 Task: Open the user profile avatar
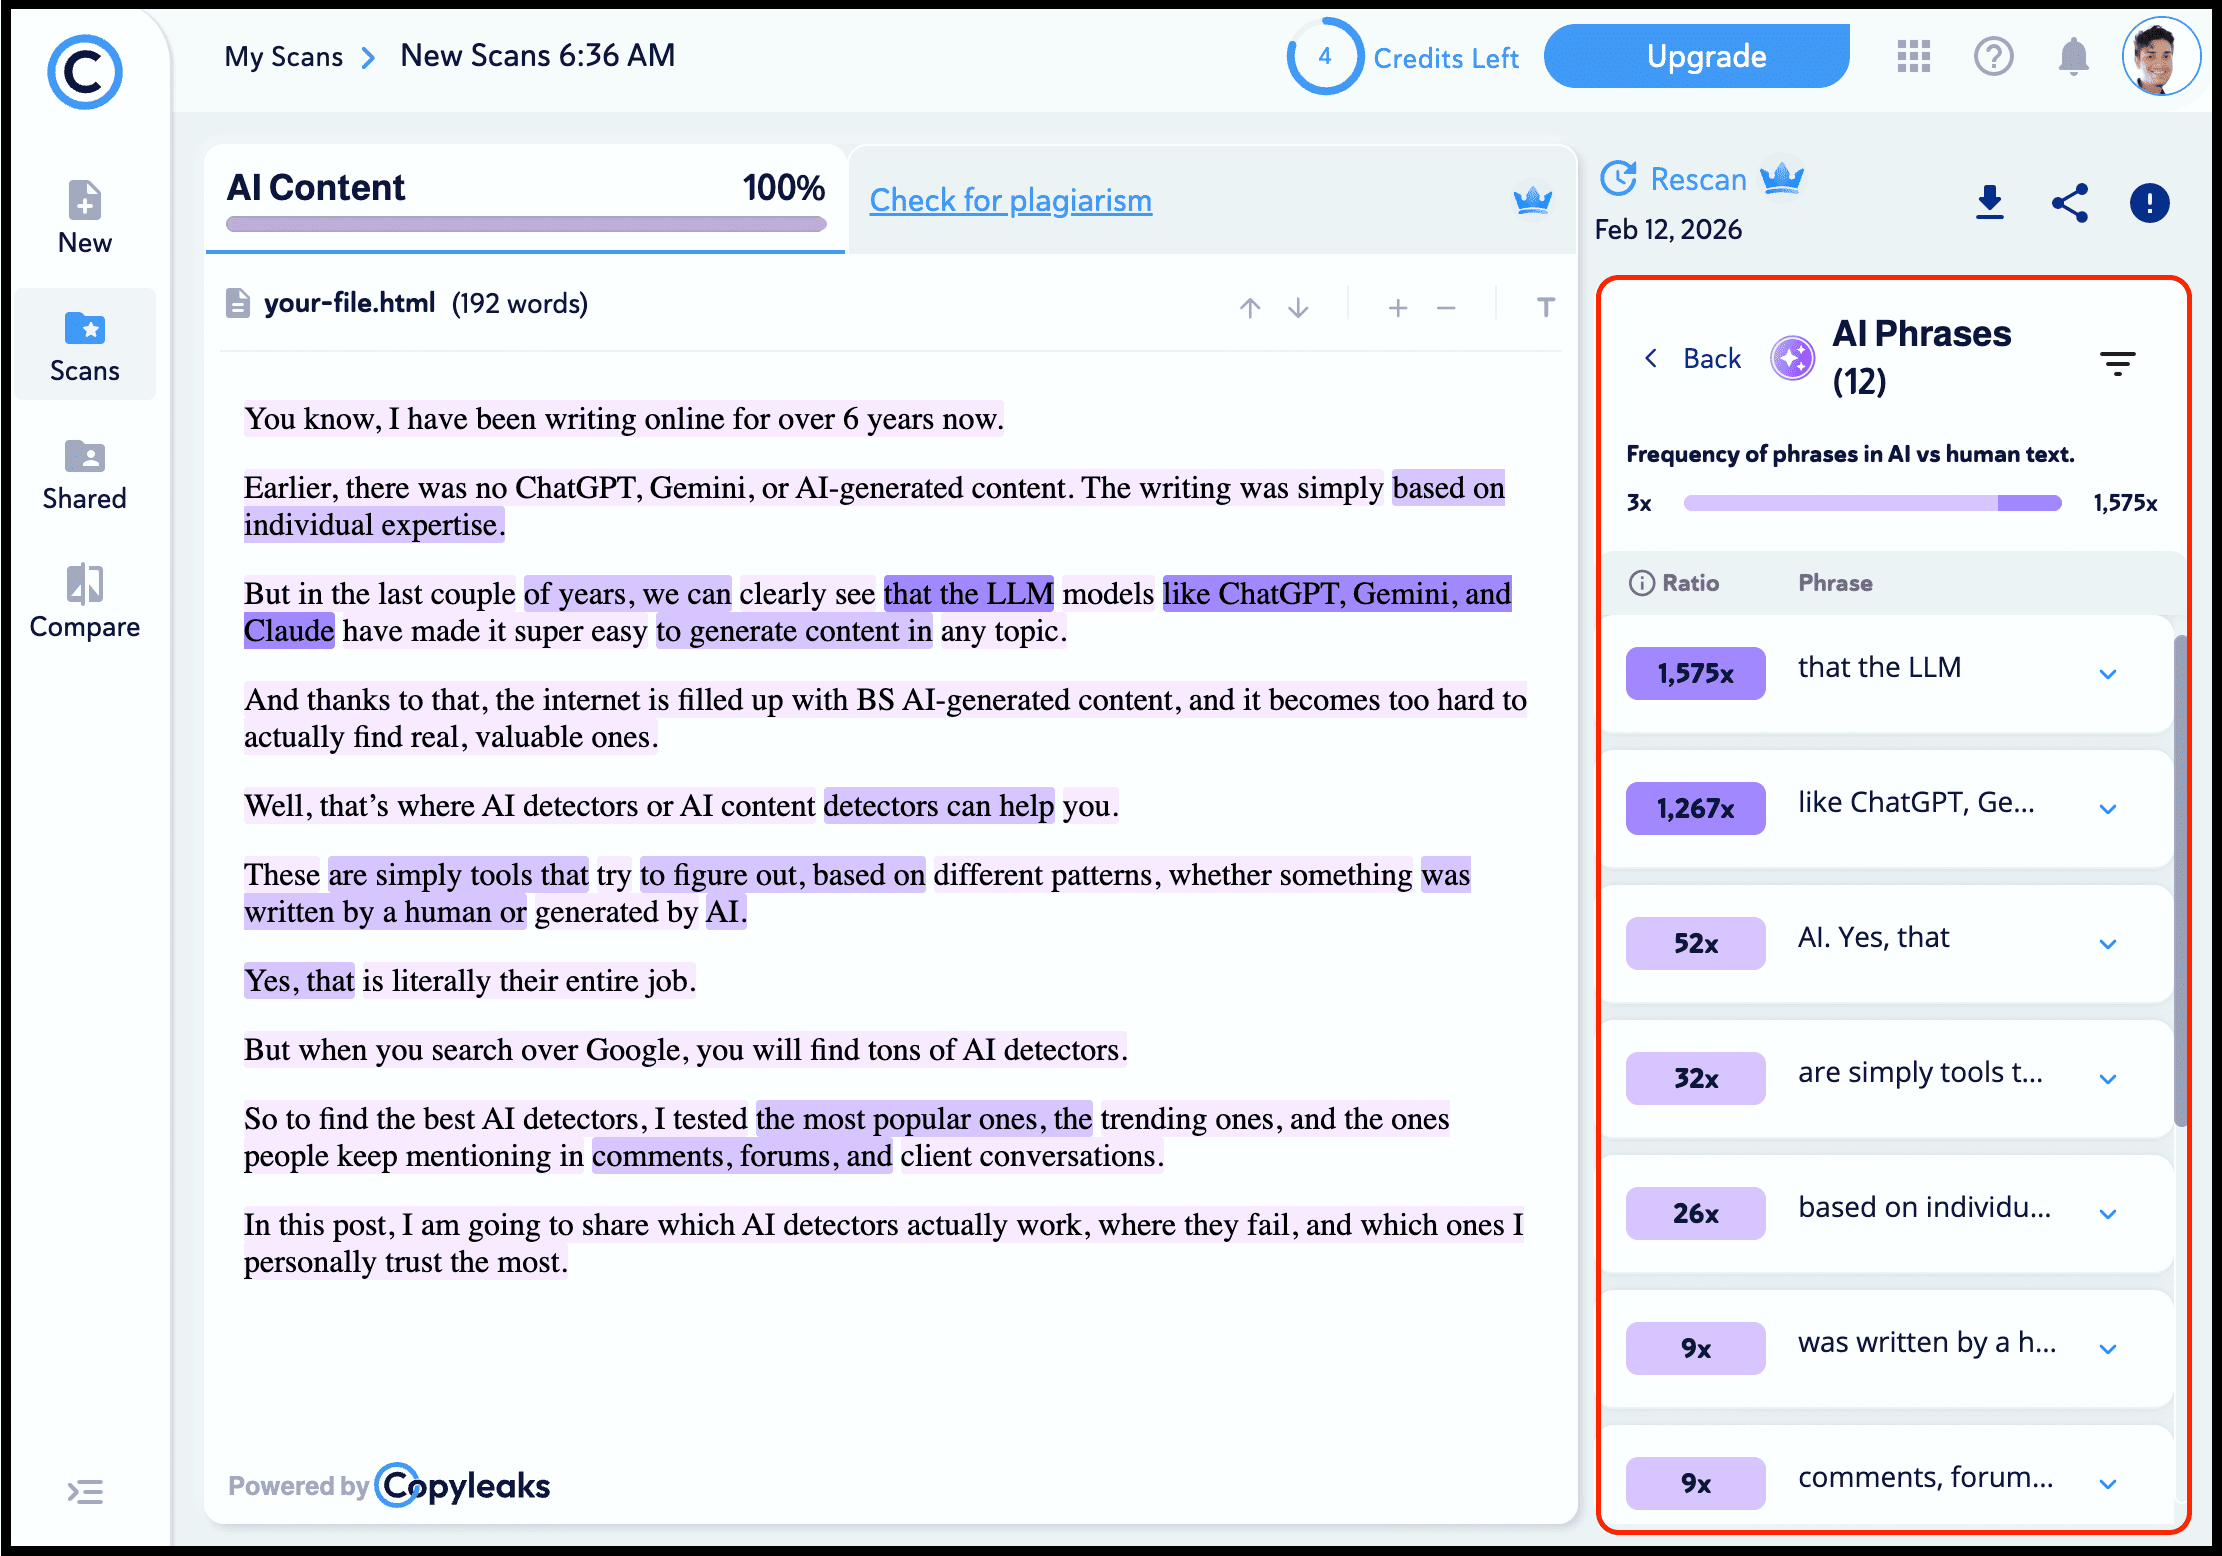(x=2162, y=56)
